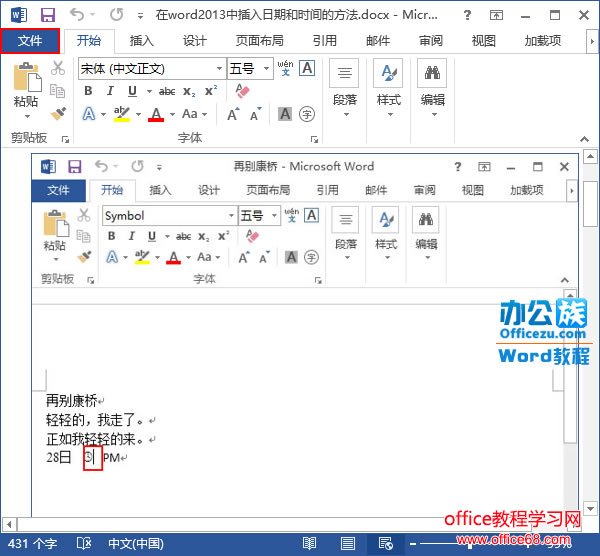The height and width of the screenshot is (556, 600).
Task: Switch to 插入 tab in outer window
Action: click(141, 41)
